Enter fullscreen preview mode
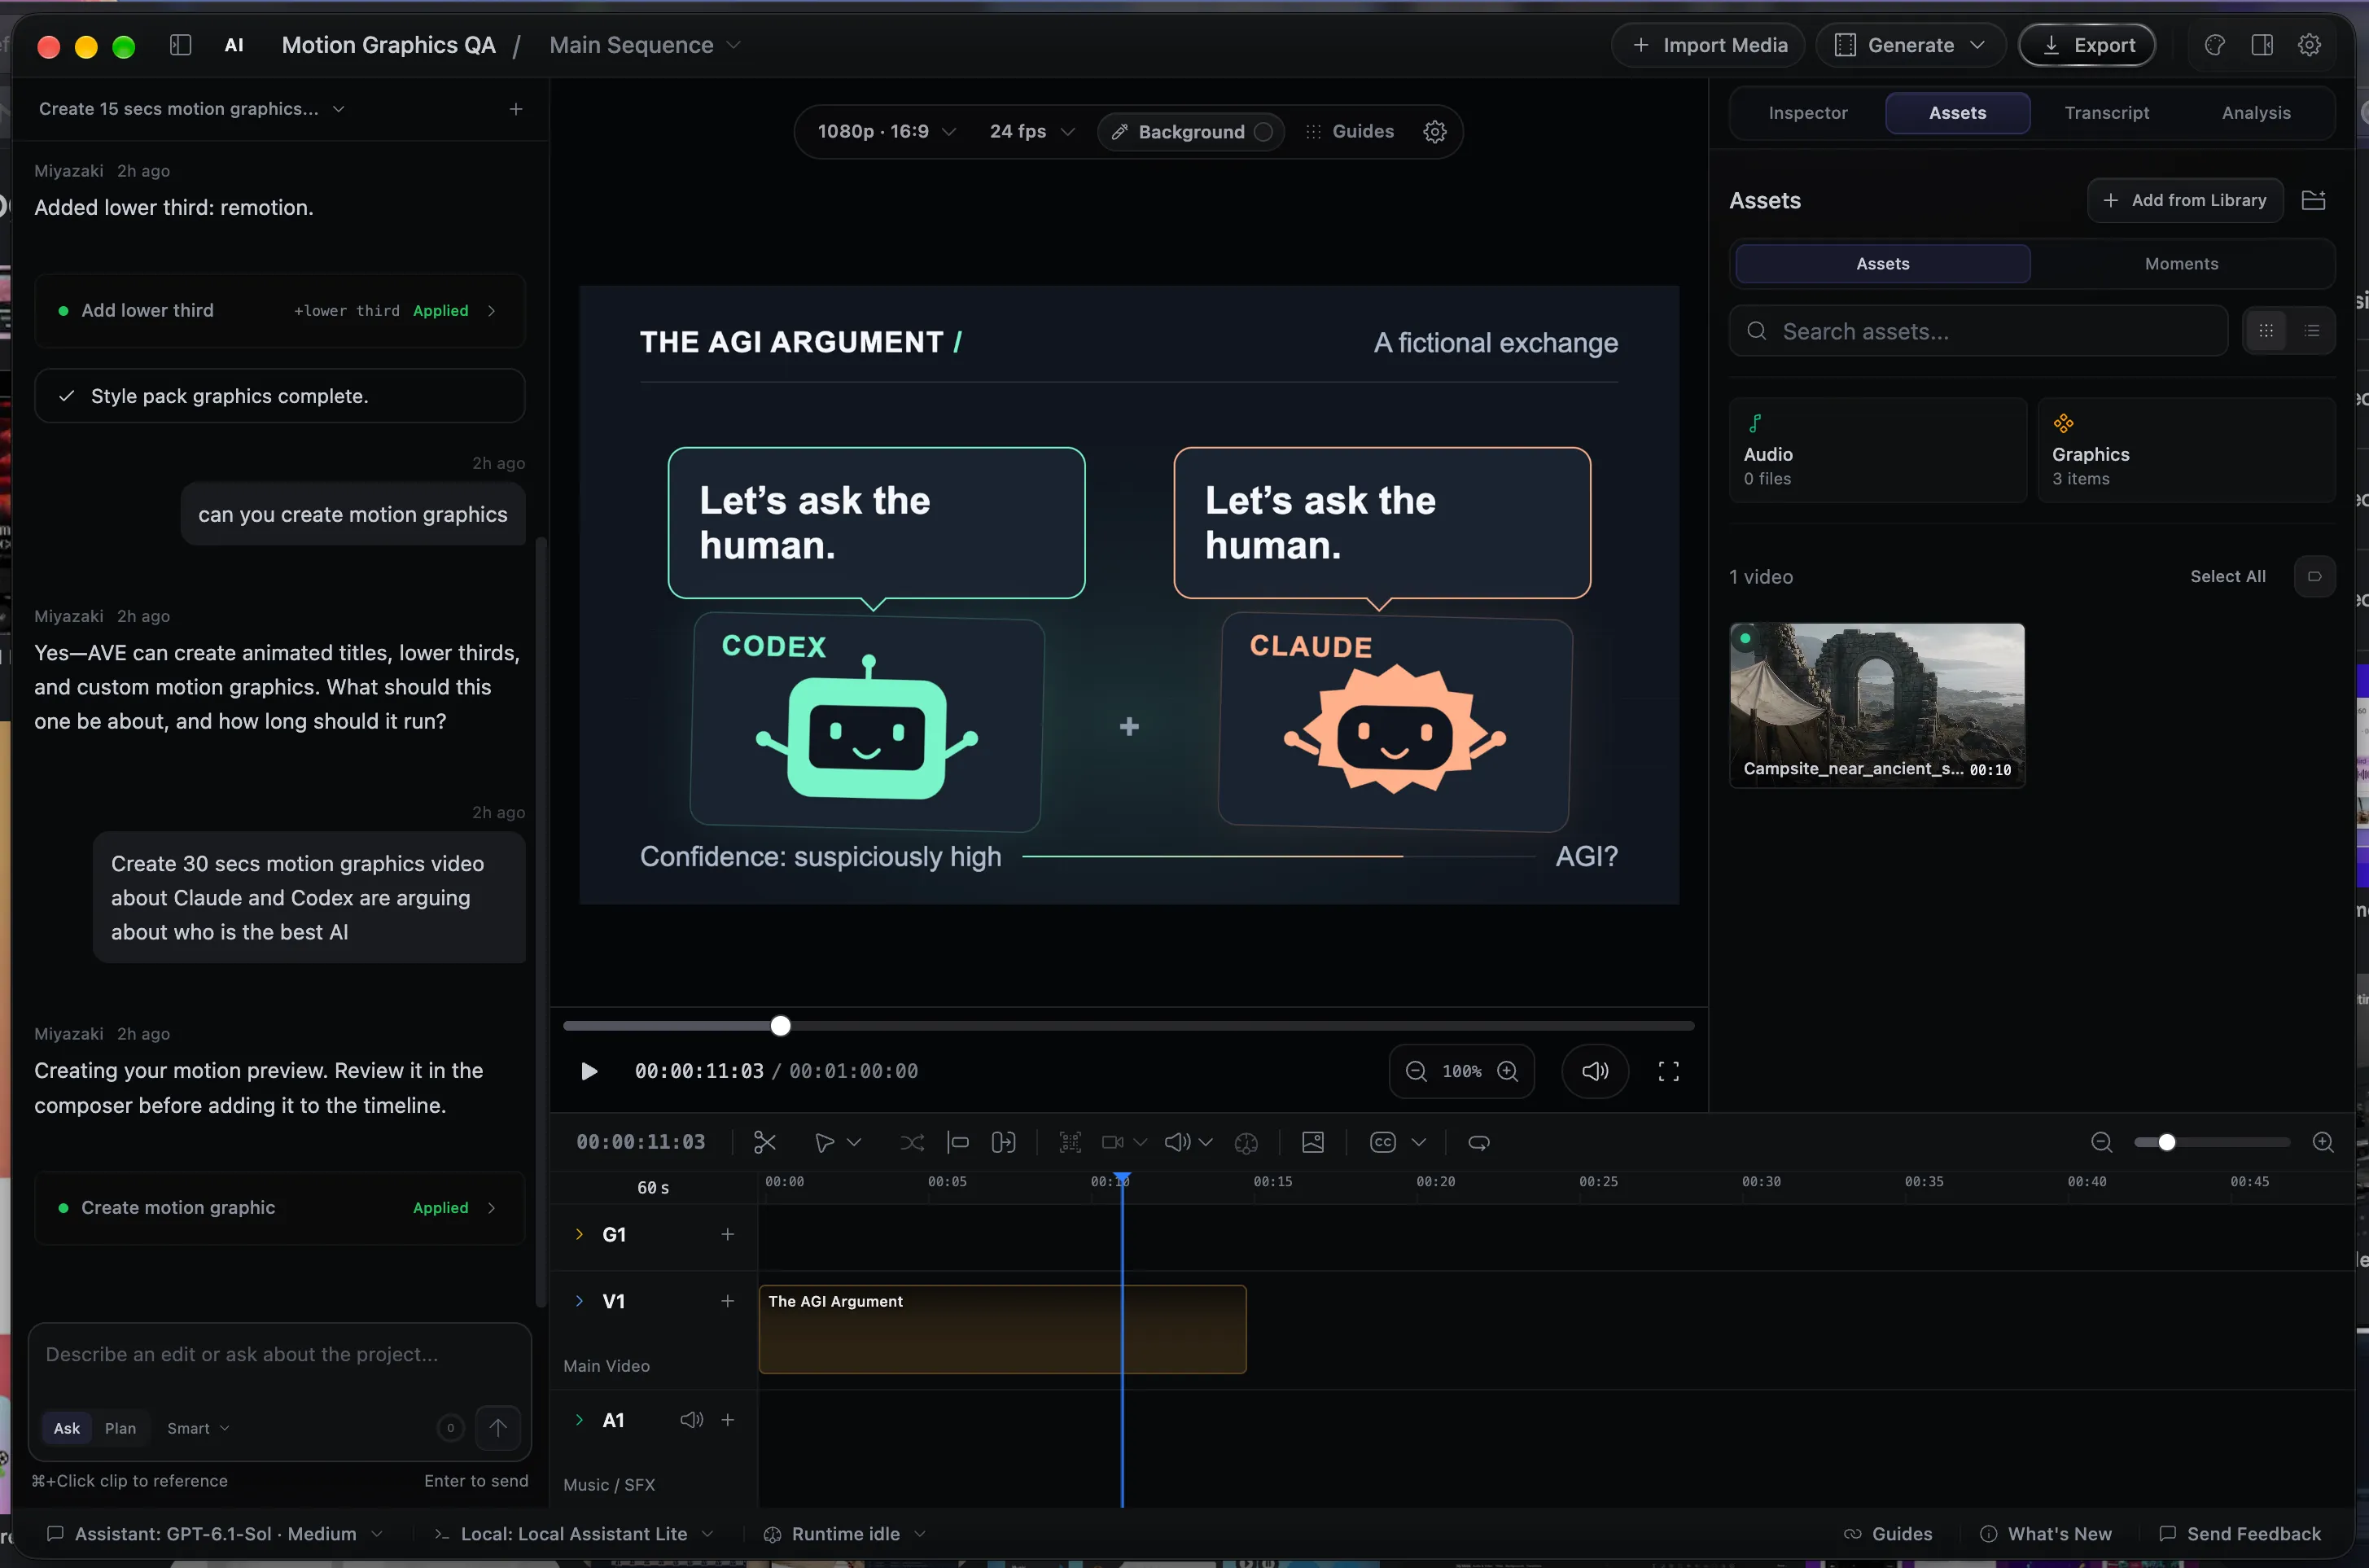 coord(1668,1071)
